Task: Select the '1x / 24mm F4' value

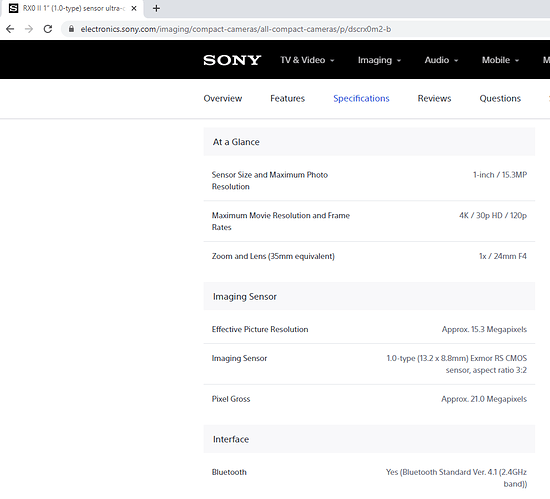Action: point(503,256)
